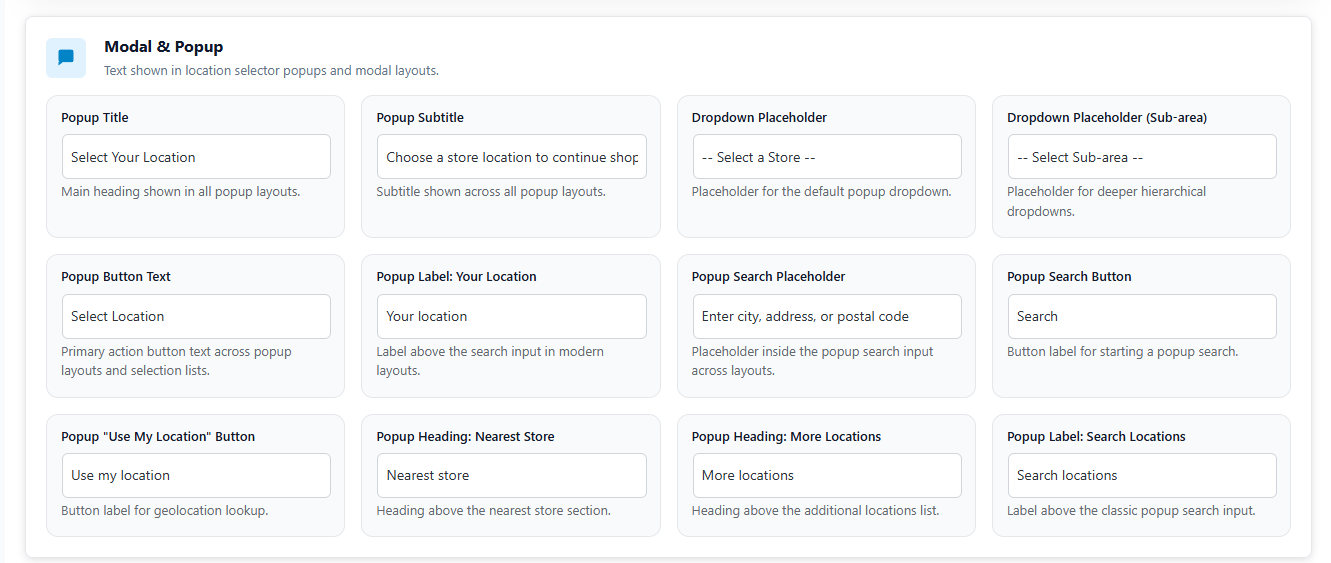Click the Popup Search Button input containing 'Search'

pos(1142,316)
